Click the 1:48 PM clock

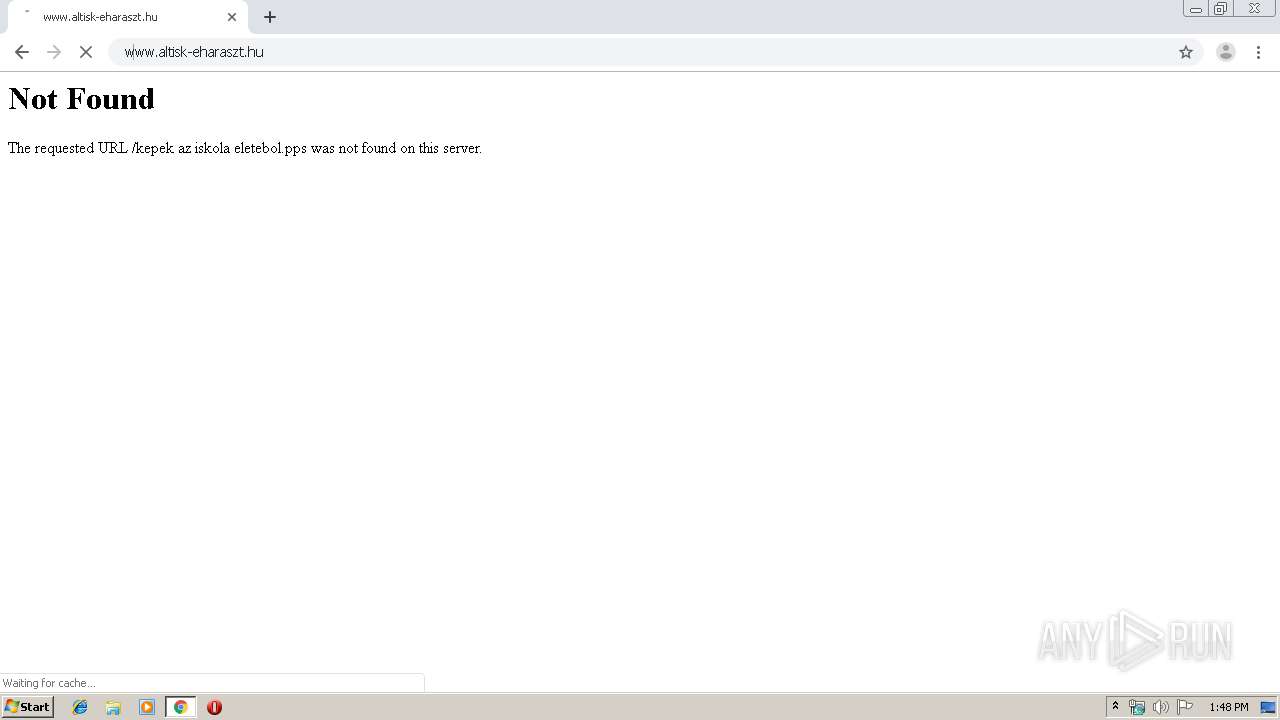point(1229,707)
